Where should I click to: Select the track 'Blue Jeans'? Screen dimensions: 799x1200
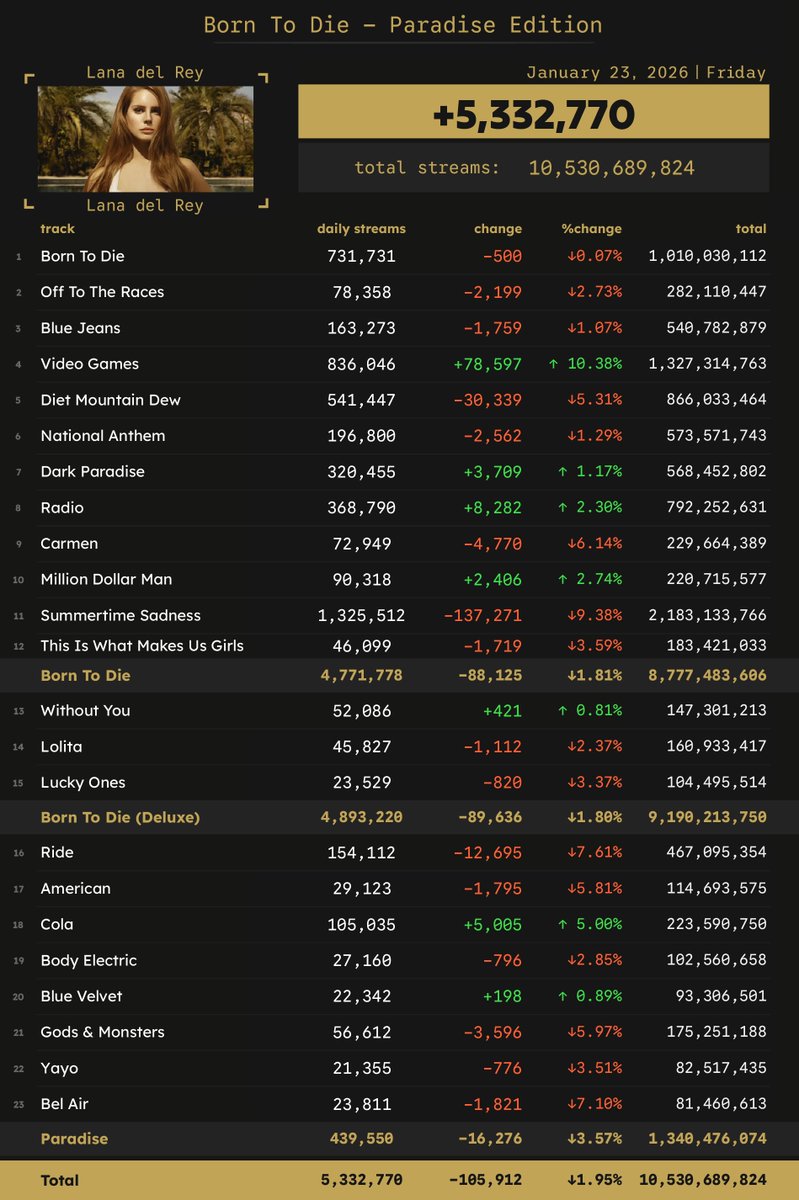tap(80, 328)
